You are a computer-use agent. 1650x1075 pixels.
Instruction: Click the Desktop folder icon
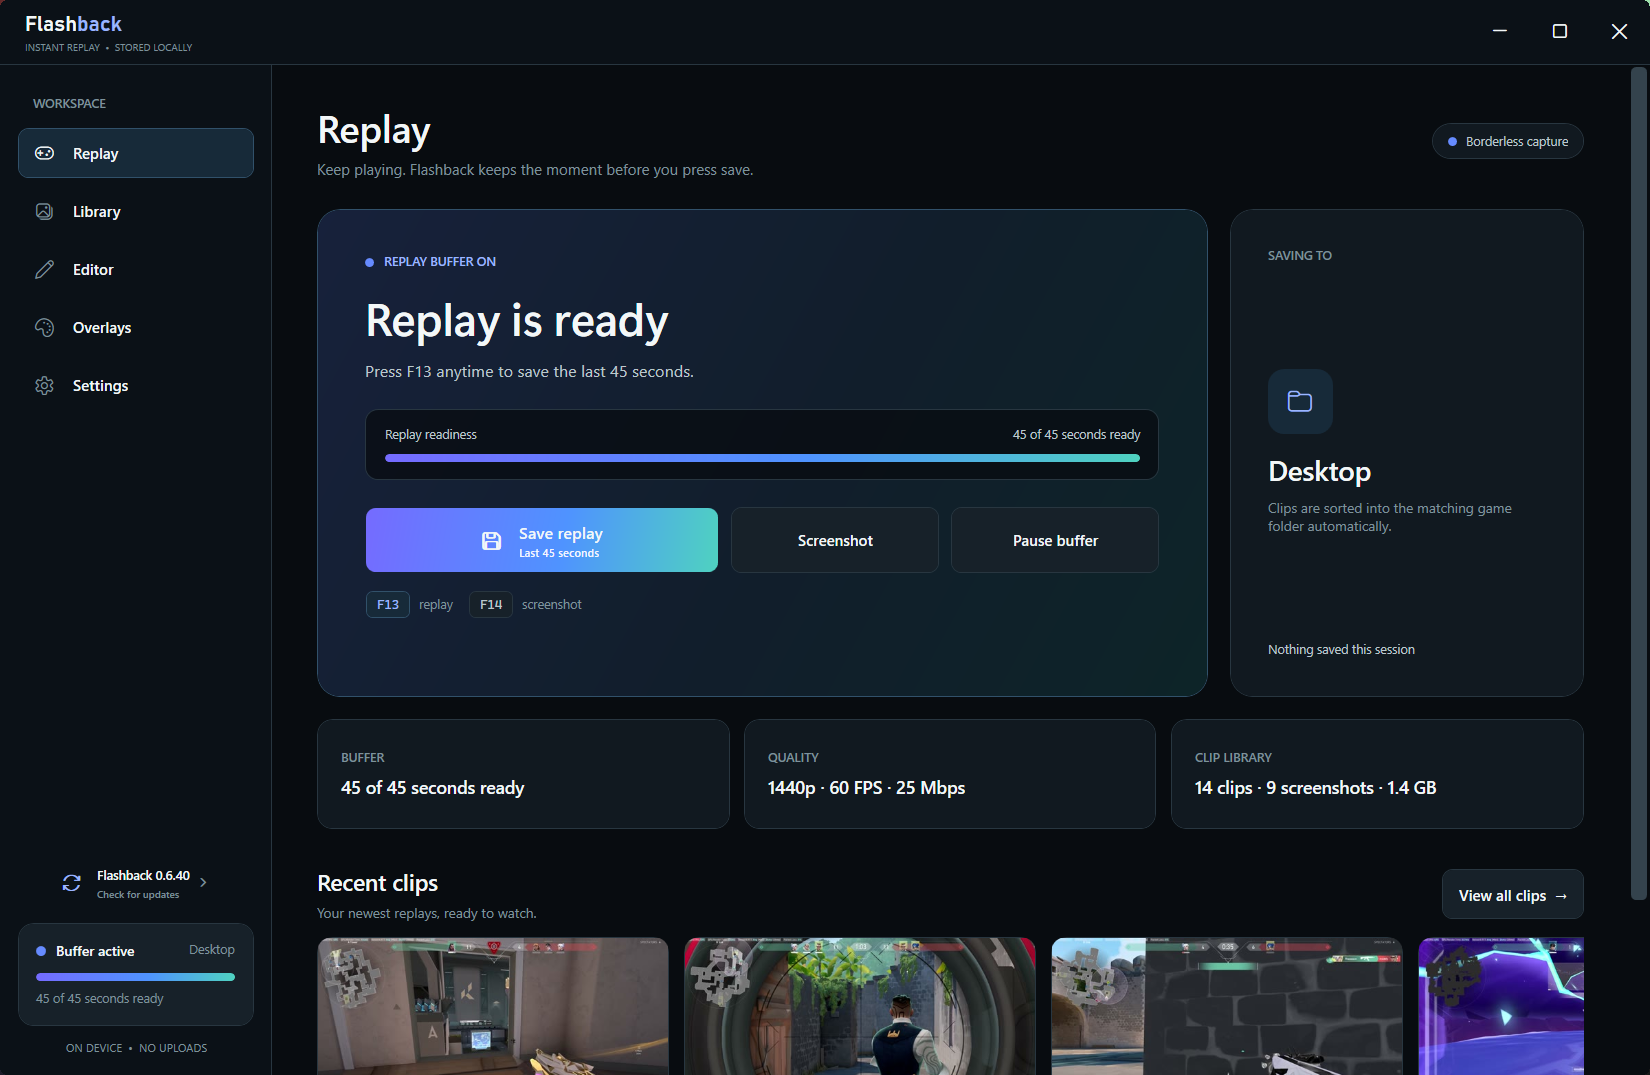(1300, 401)
